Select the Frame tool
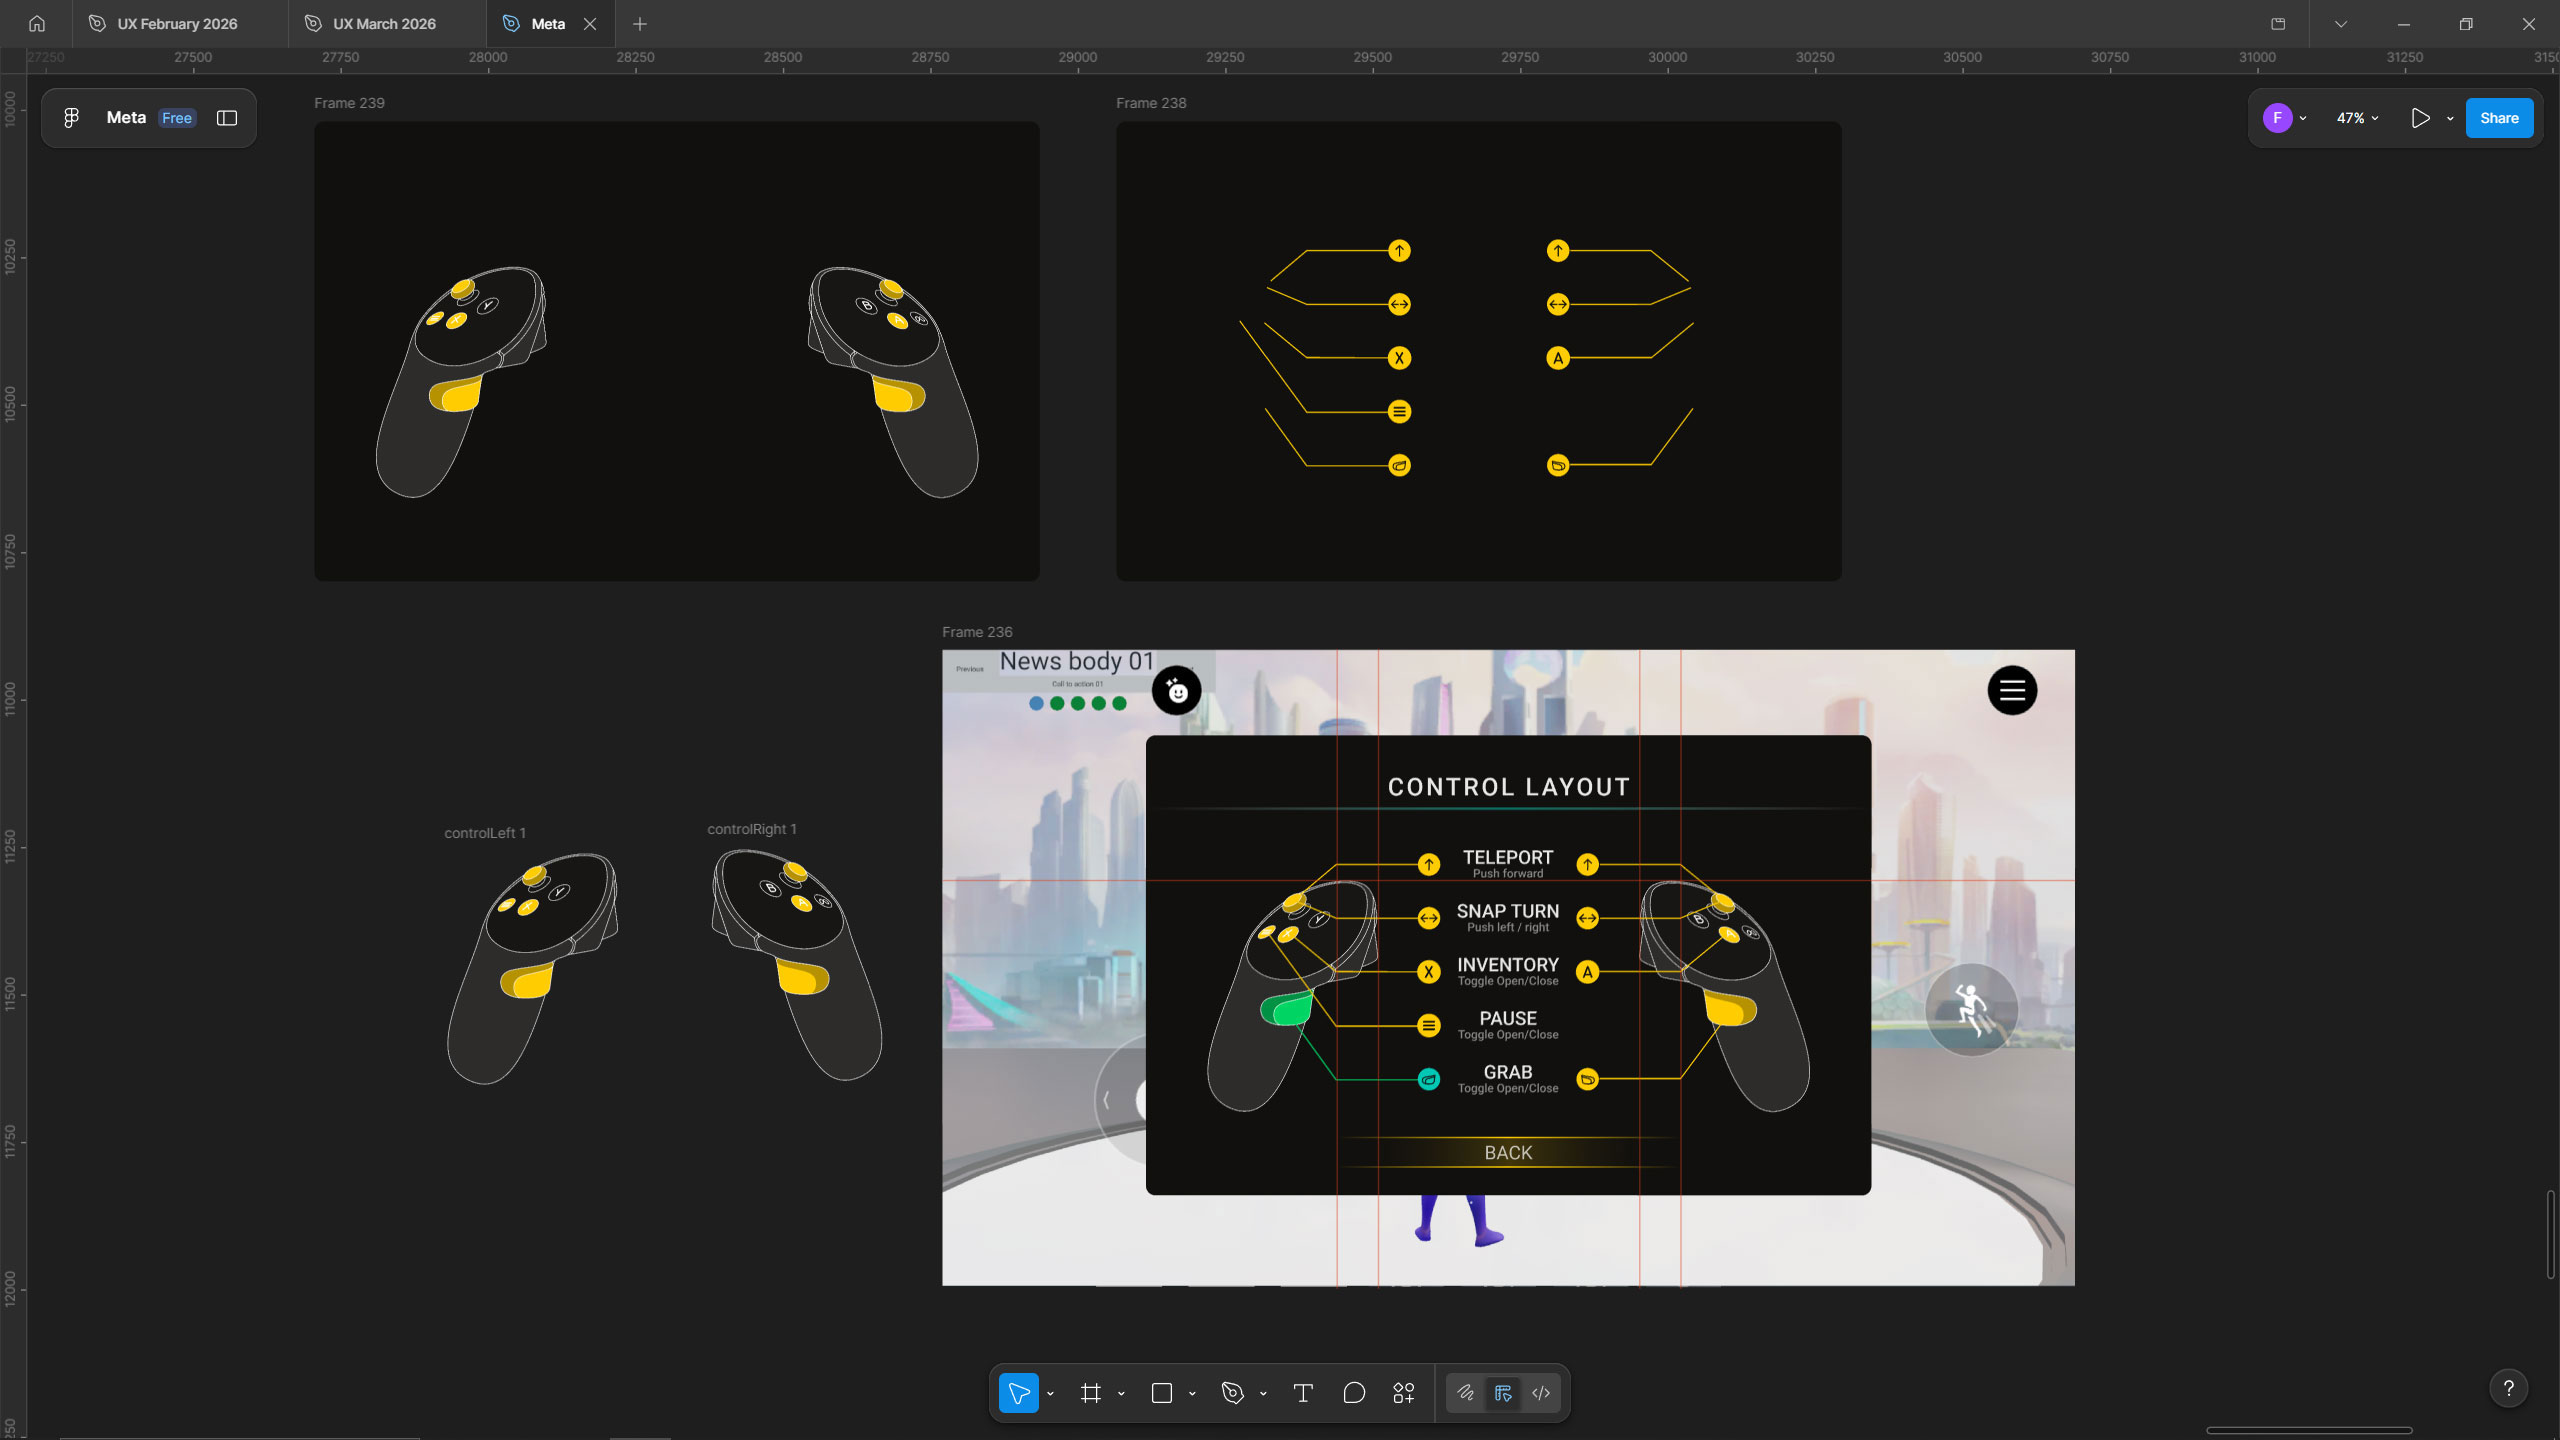Image resolution: width=2560 pixels, height=1440 pixels. tap(1091, 1393)
